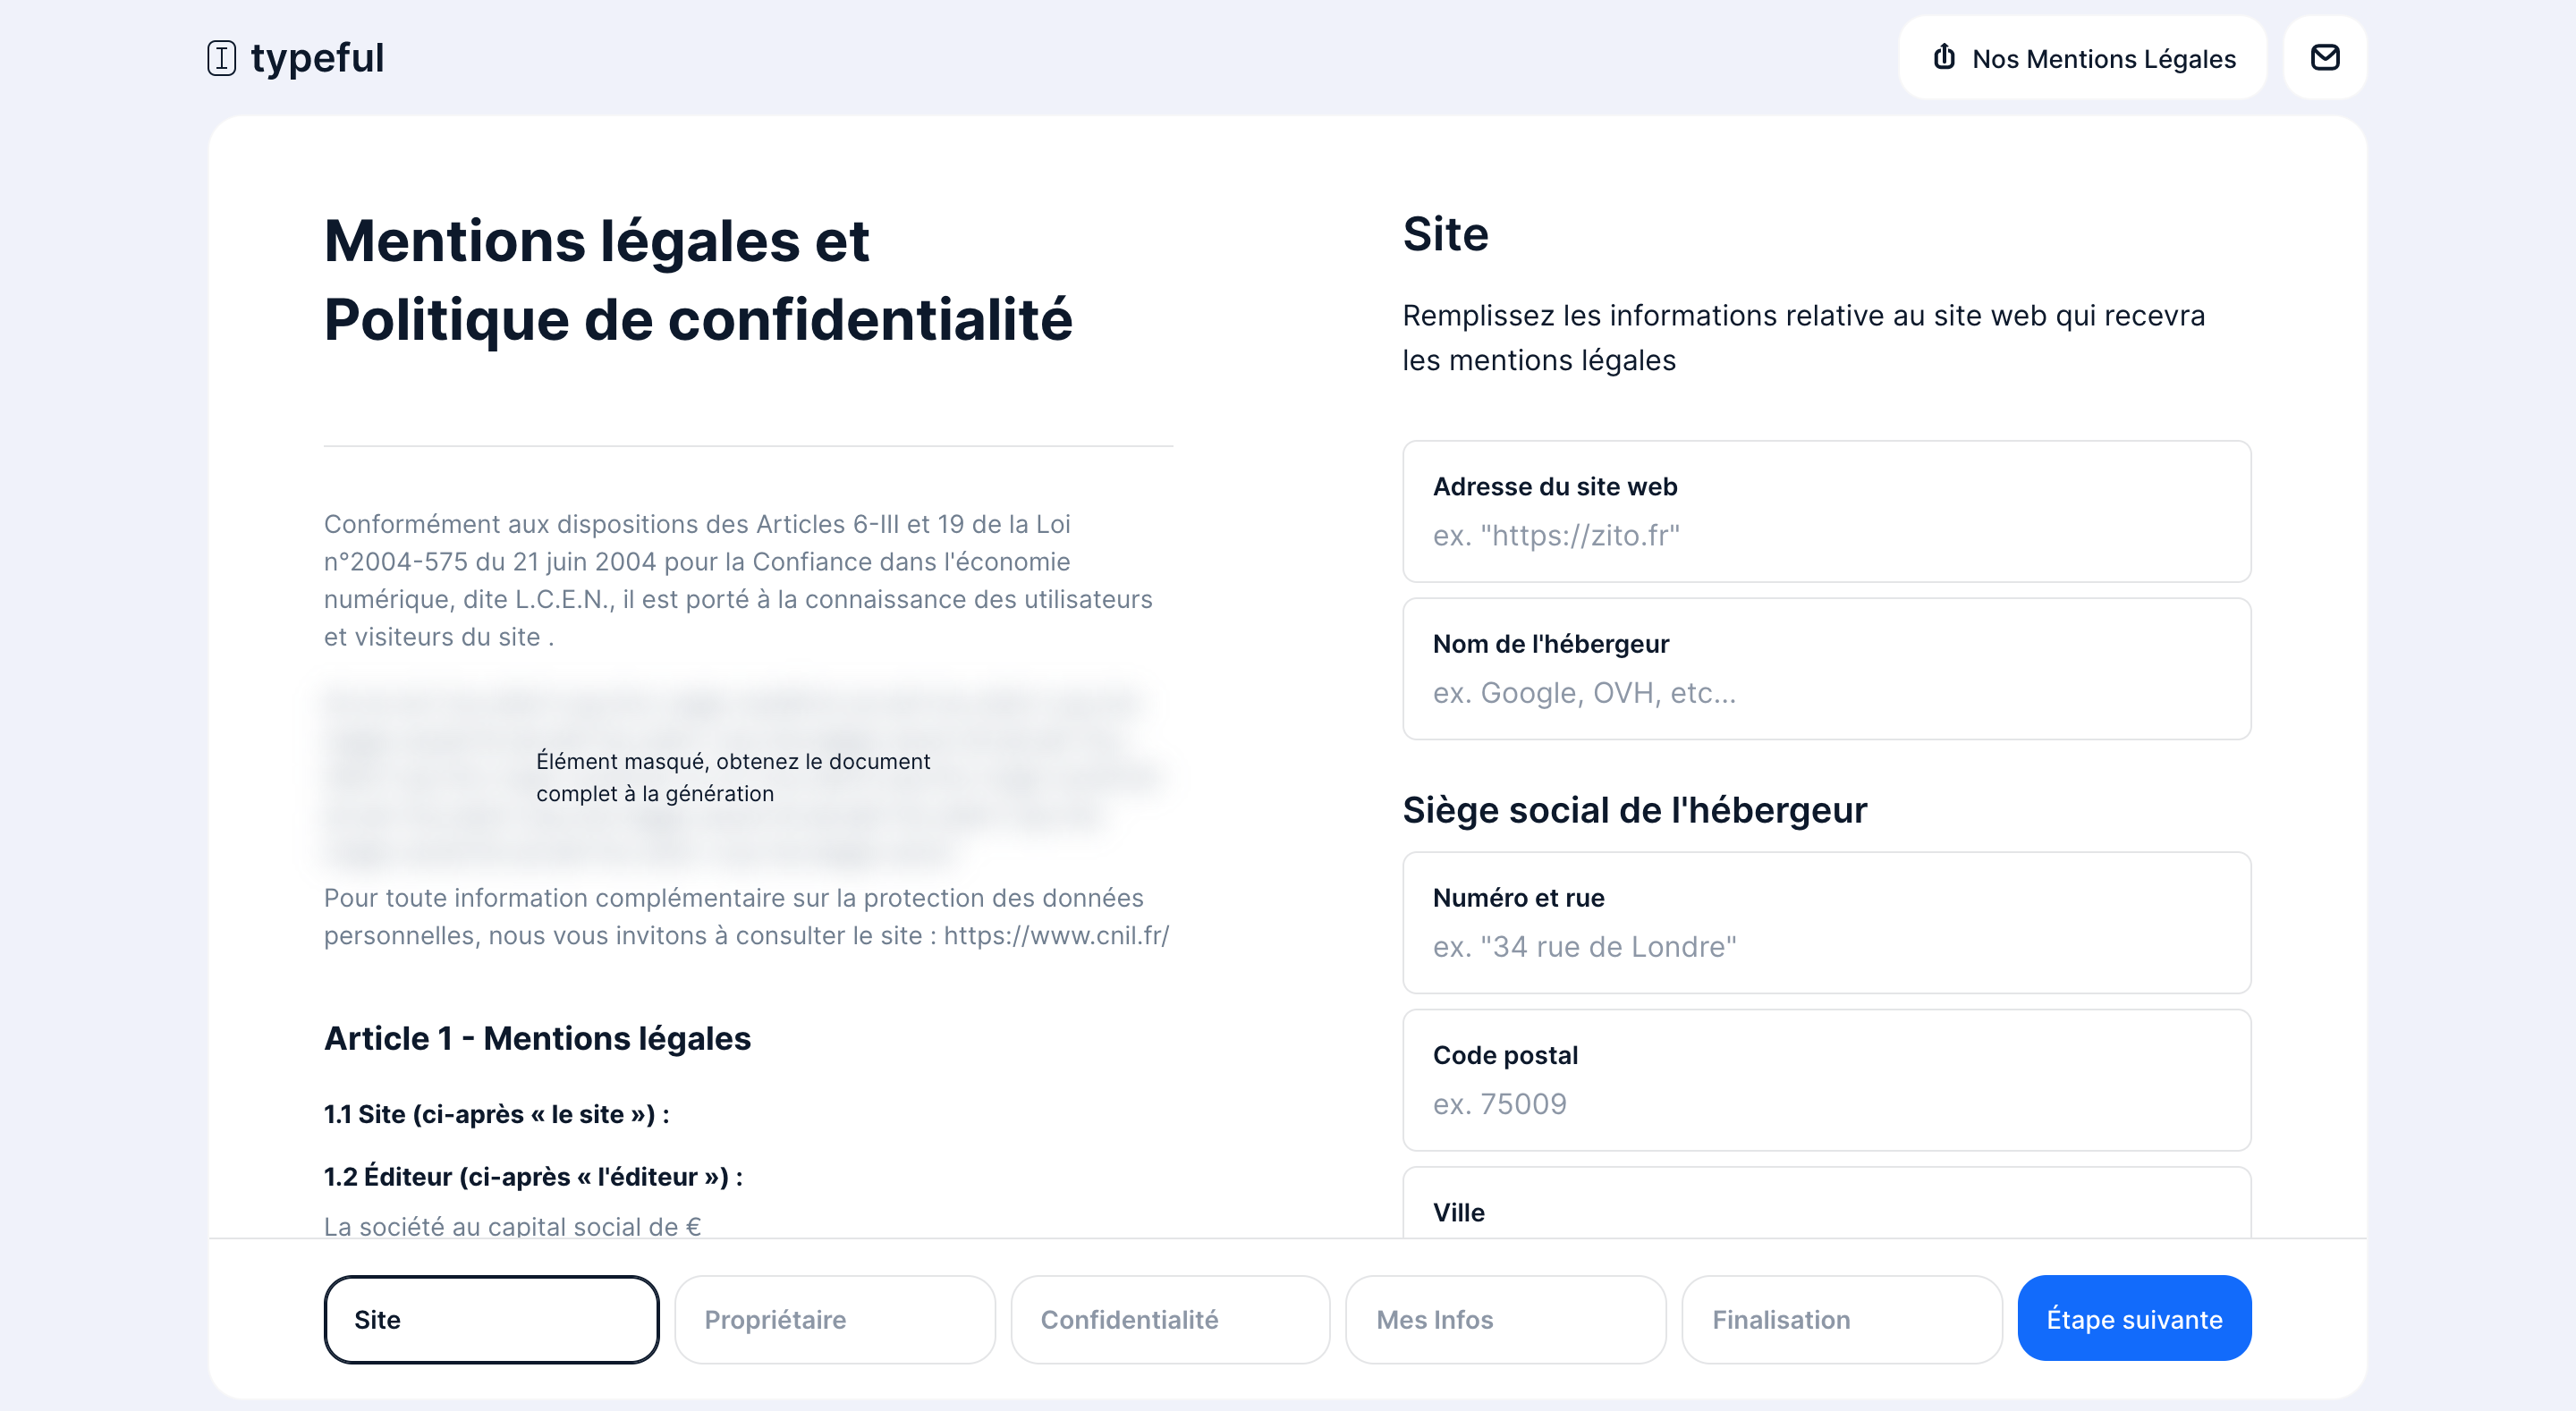
Task: Select the Site step tab
Action: (x=491, y=1319)
